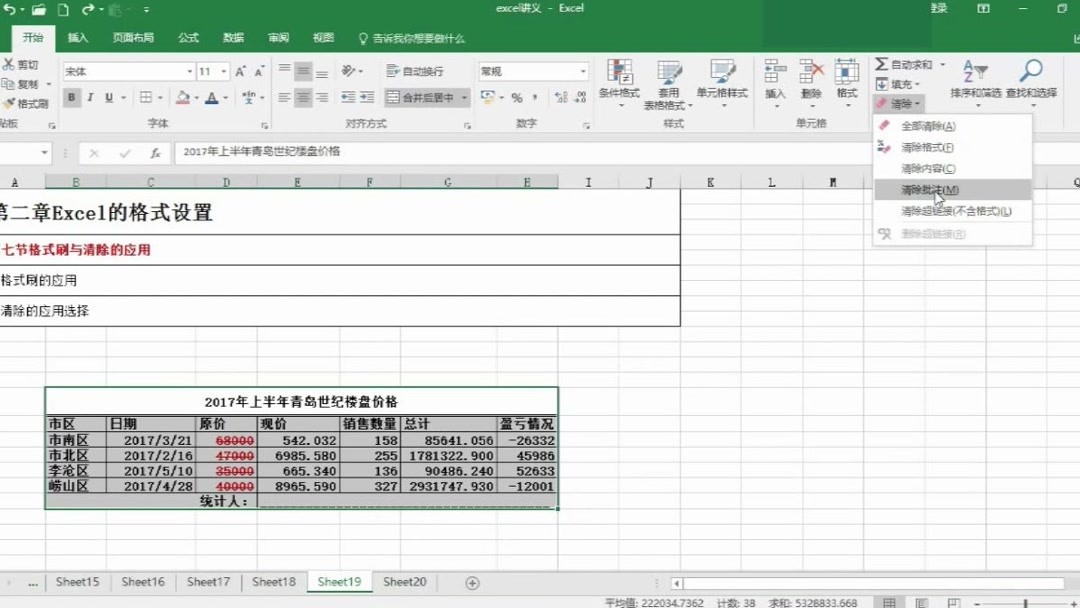Viewport: 1080px width, 608px height.
Task: Toggle bold formatting with the B icon
Action: click(70, 98)
